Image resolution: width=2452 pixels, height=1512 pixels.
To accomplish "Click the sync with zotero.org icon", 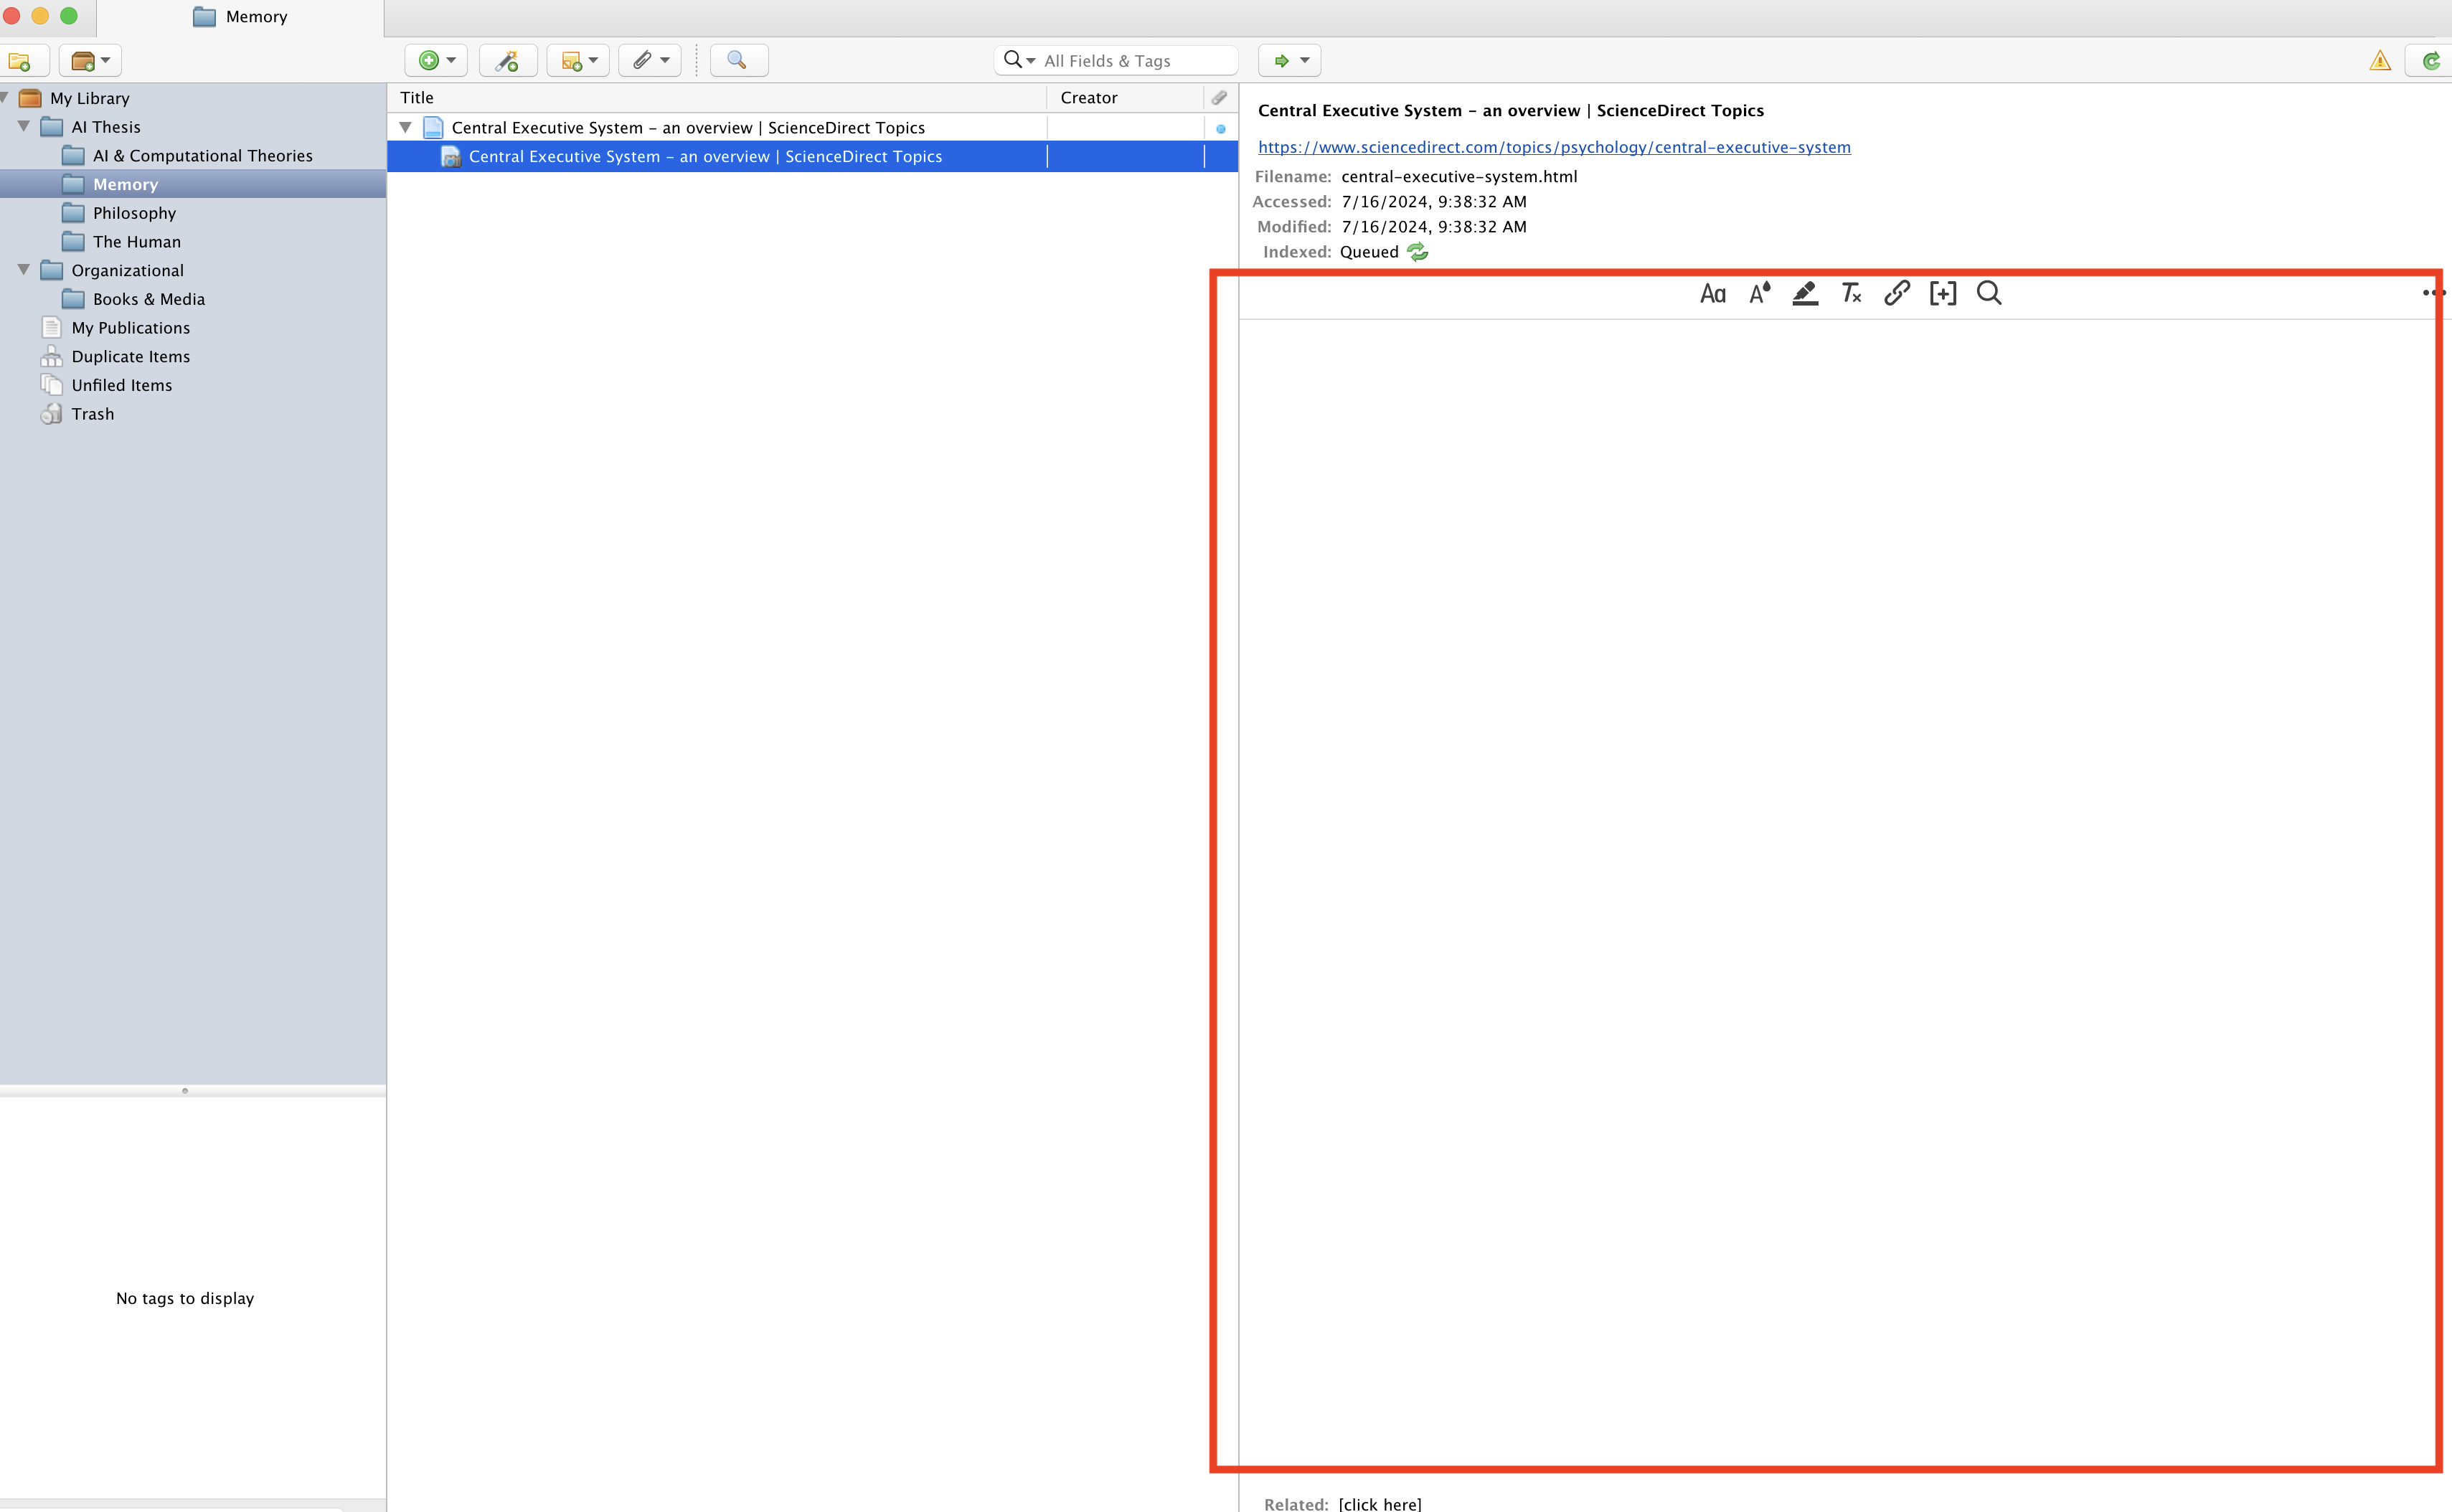I will (2431, 61).
